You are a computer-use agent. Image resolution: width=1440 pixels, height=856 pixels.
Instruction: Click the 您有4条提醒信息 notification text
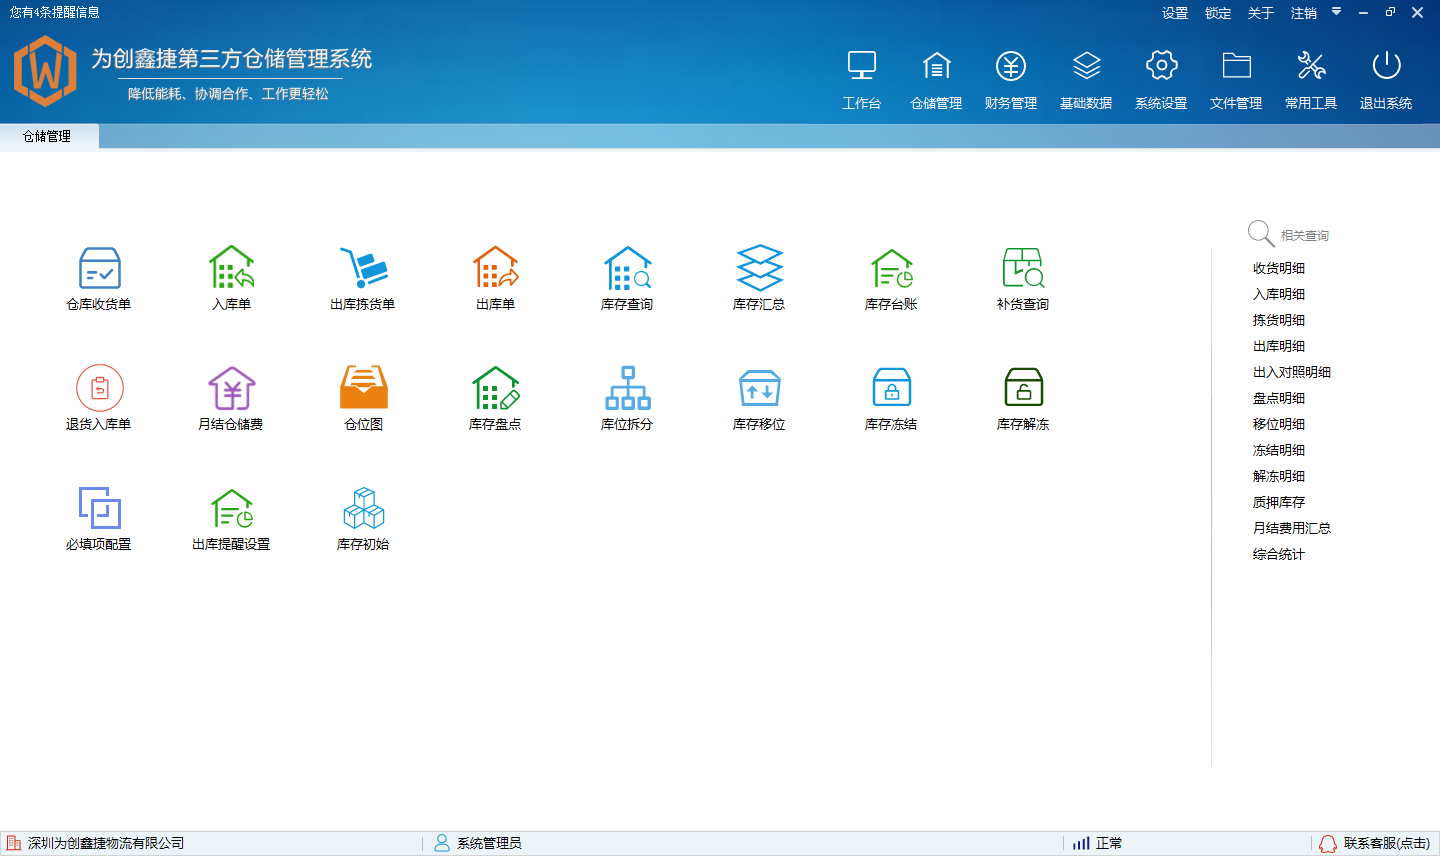pos(55,12)
